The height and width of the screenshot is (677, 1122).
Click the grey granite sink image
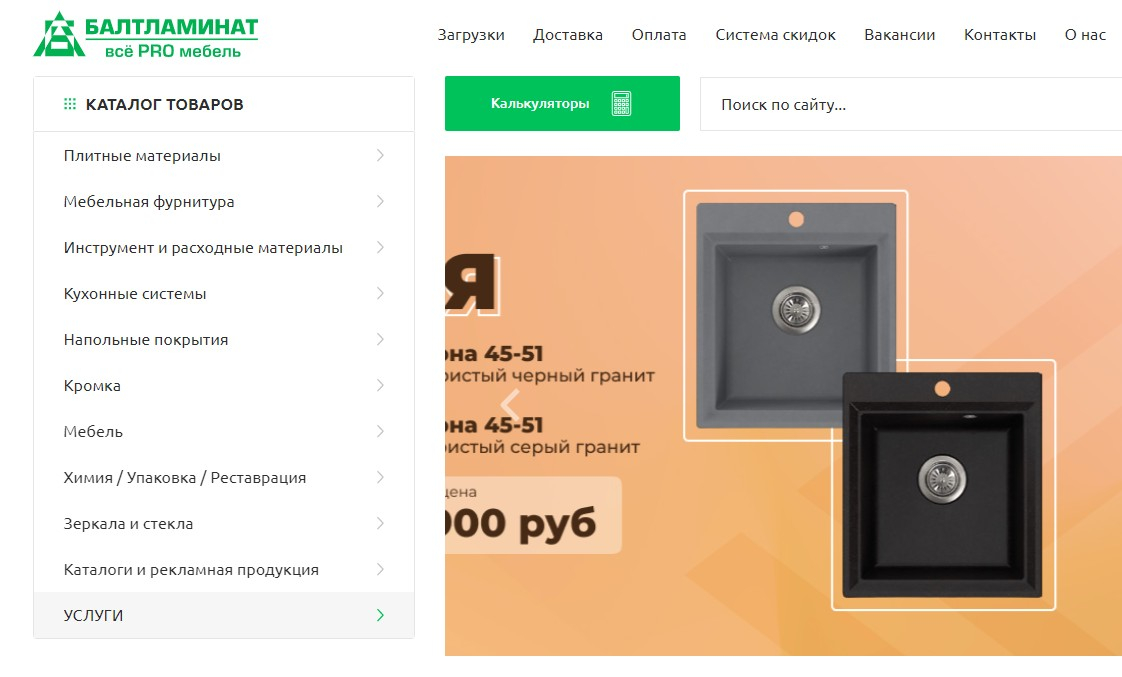tap(796, 315)
